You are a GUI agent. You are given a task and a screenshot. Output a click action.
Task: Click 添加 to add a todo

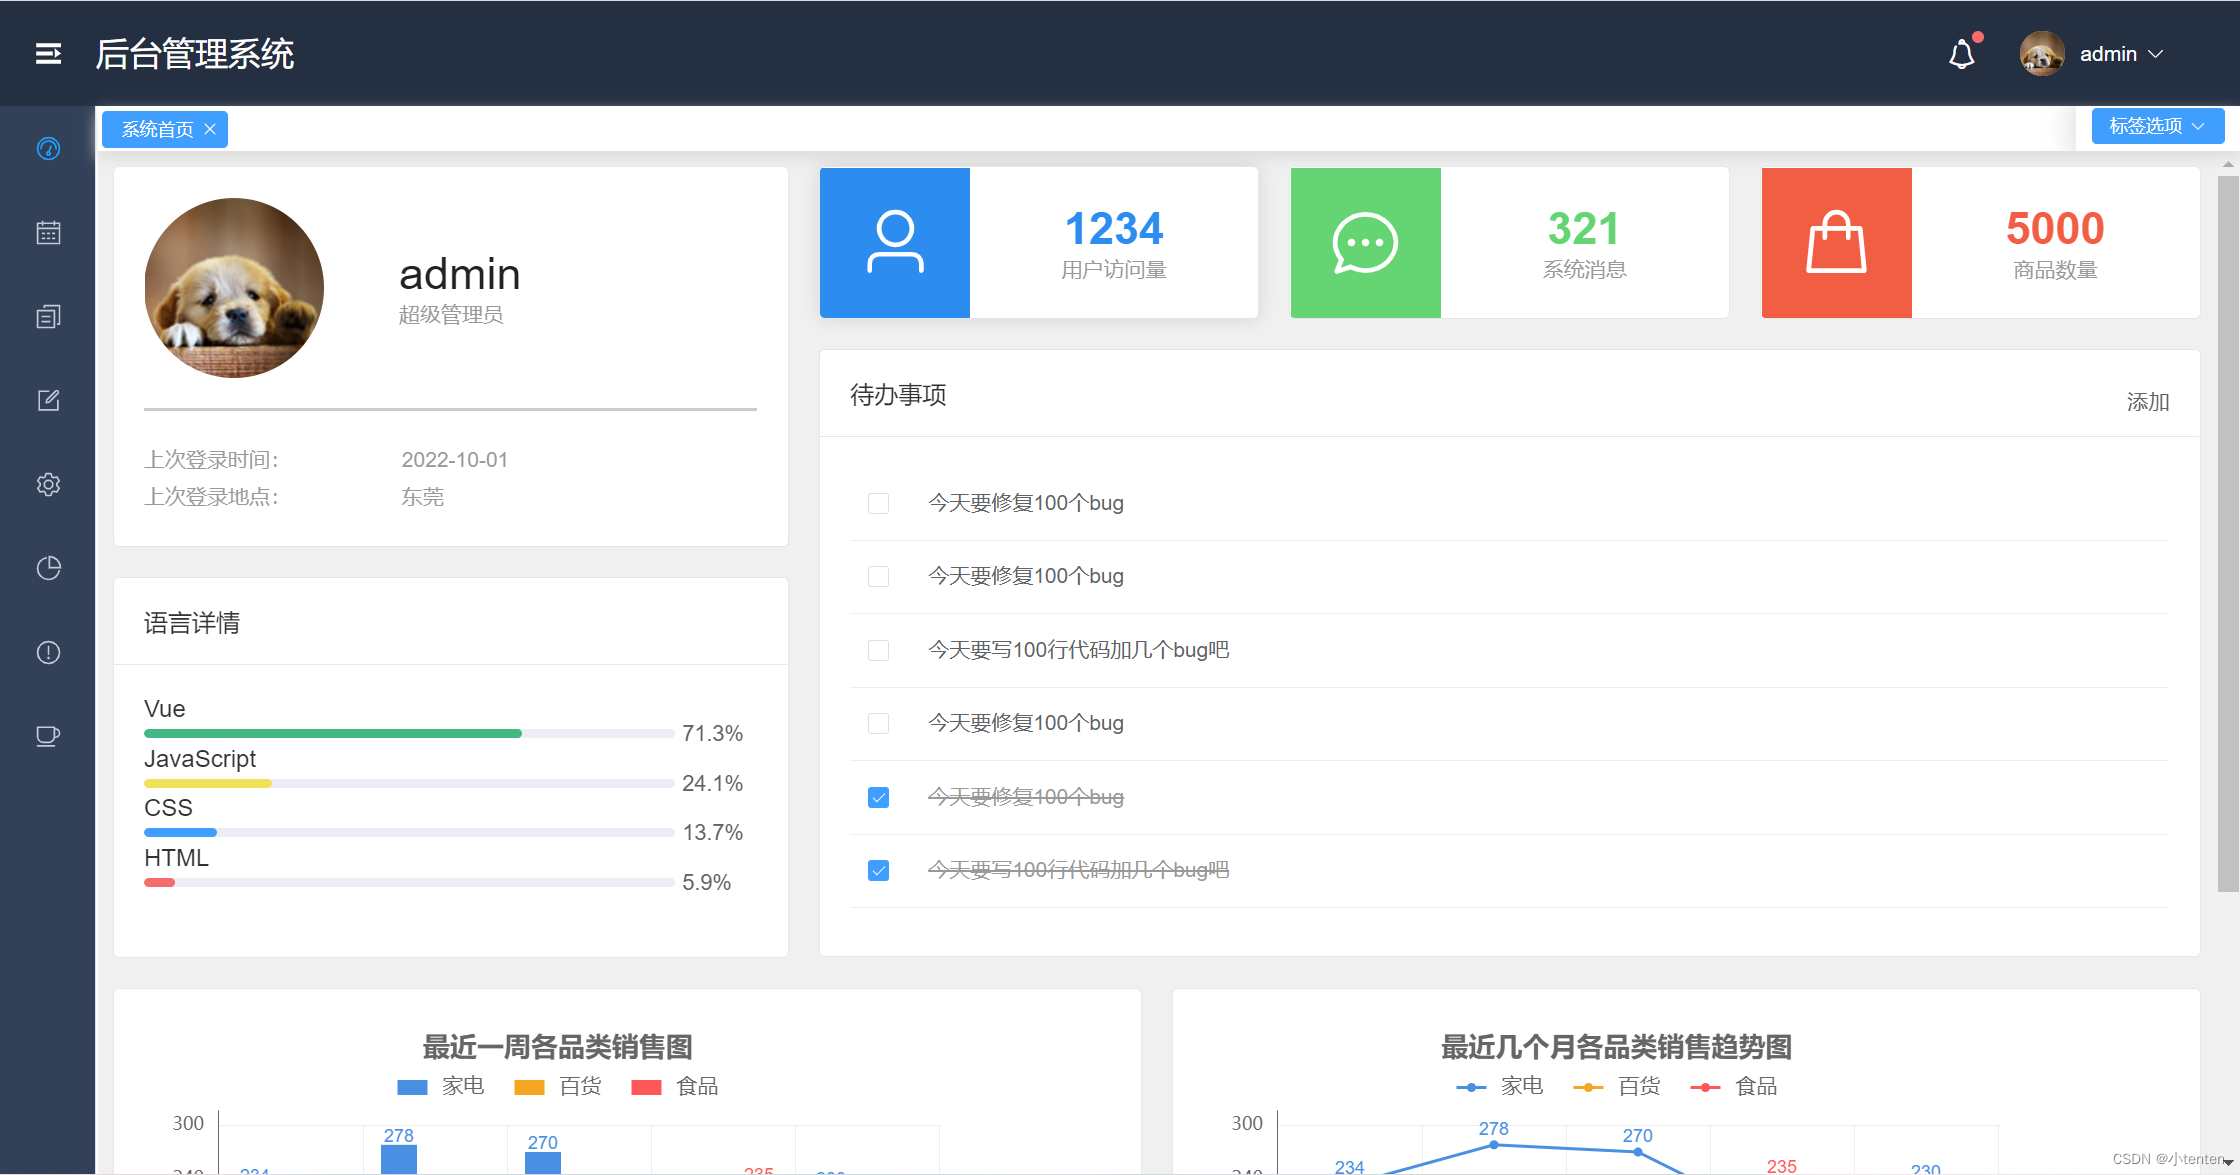[2148, 402]
